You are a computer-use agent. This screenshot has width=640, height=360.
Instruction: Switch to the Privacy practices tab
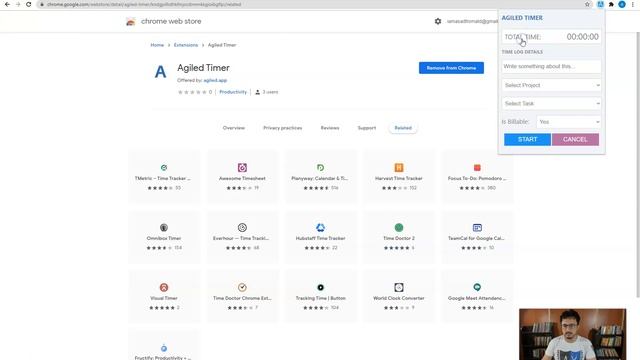click(x=282, y=128)
